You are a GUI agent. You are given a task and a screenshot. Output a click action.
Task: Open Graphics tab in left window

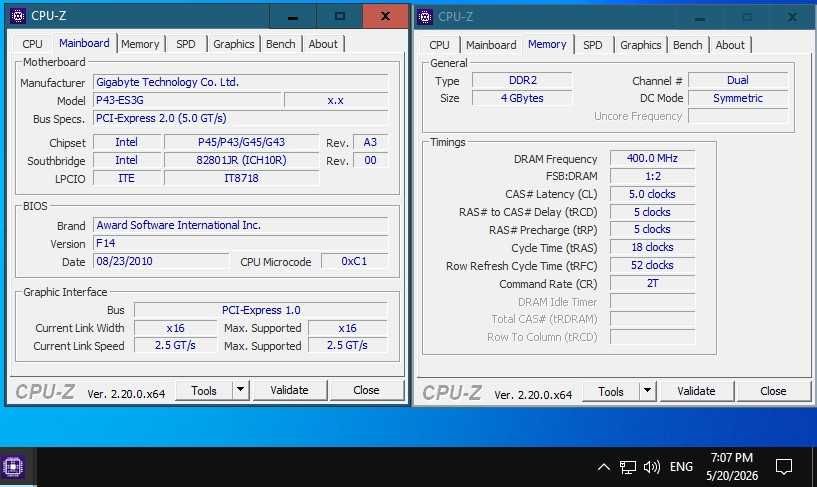pyautogui.click(x=233, y=44)
